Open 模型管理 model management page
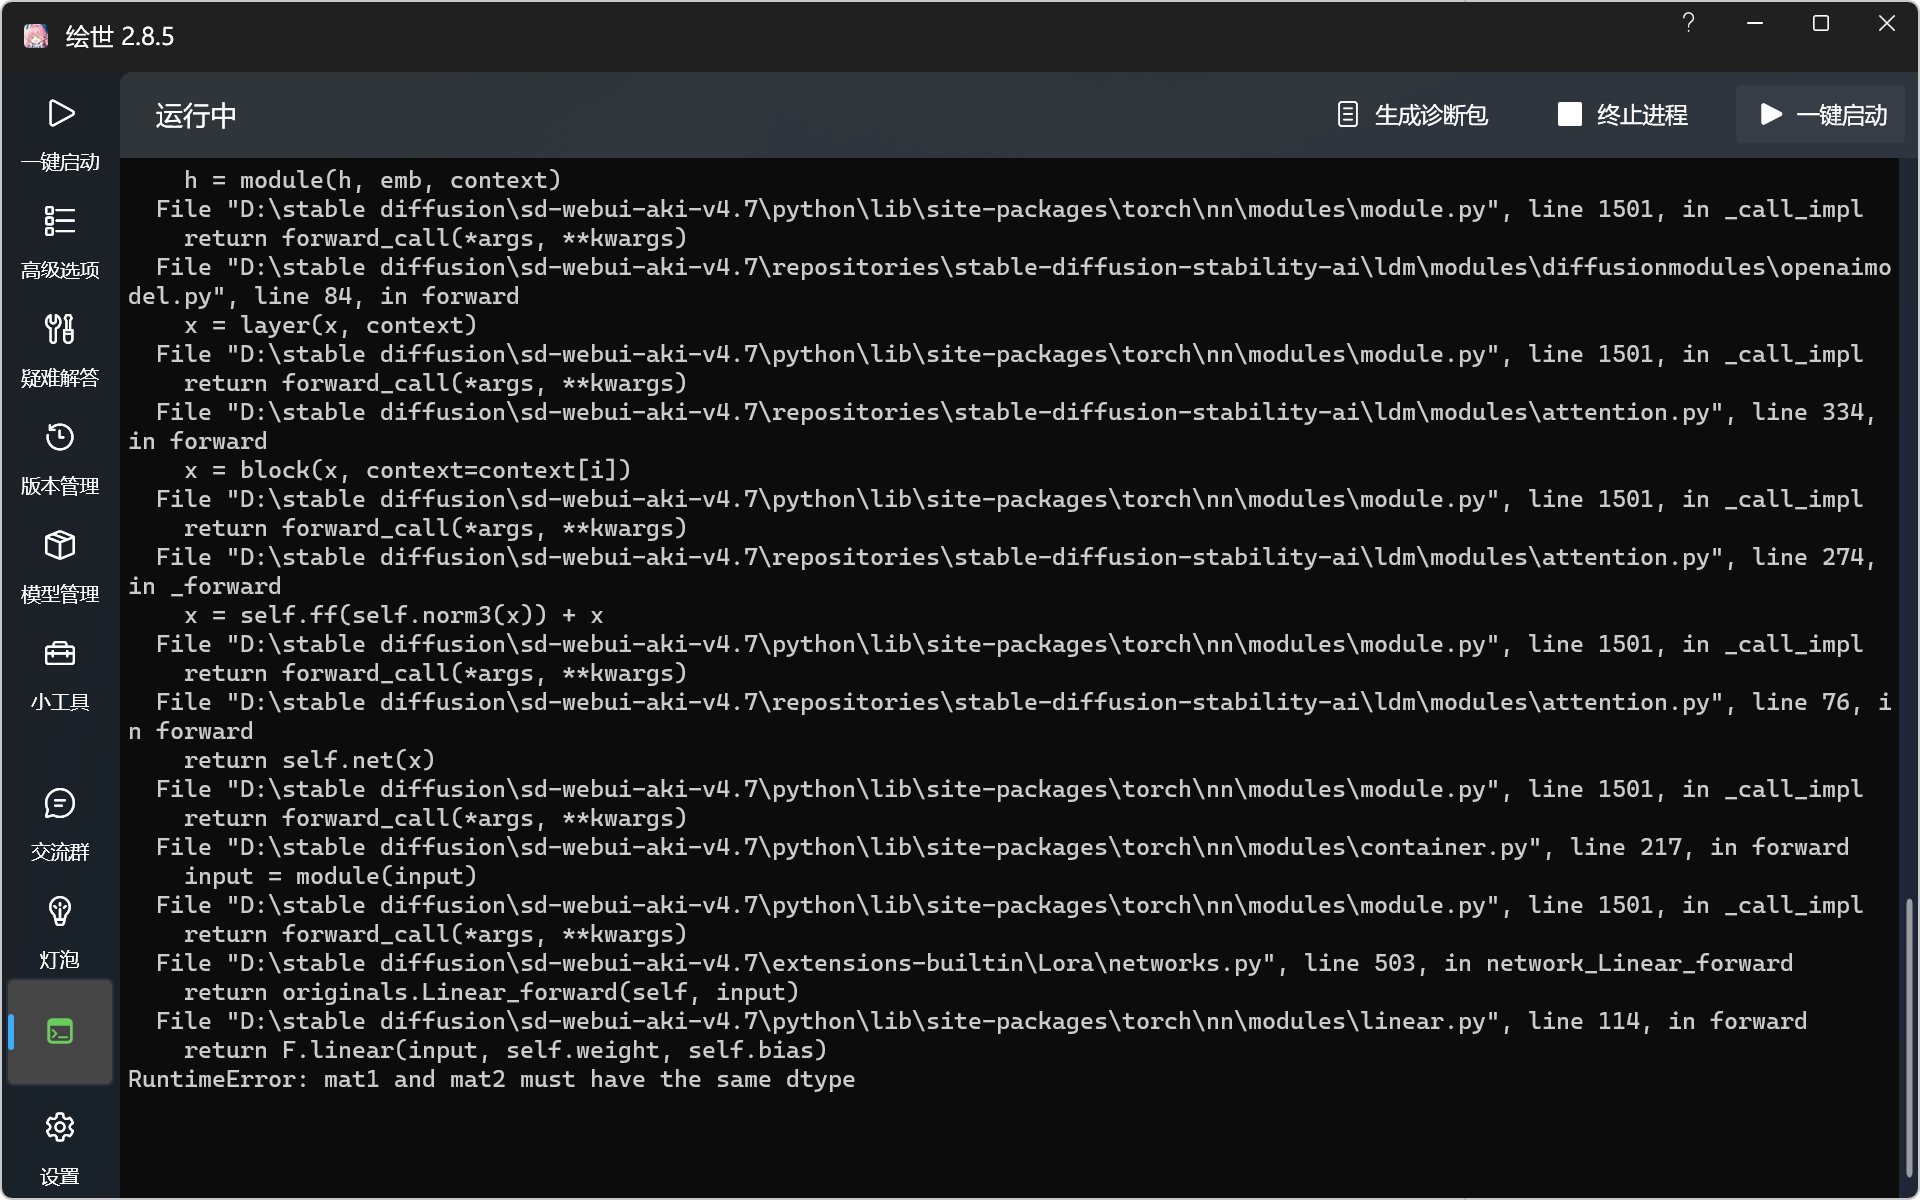 coord(60,566)
